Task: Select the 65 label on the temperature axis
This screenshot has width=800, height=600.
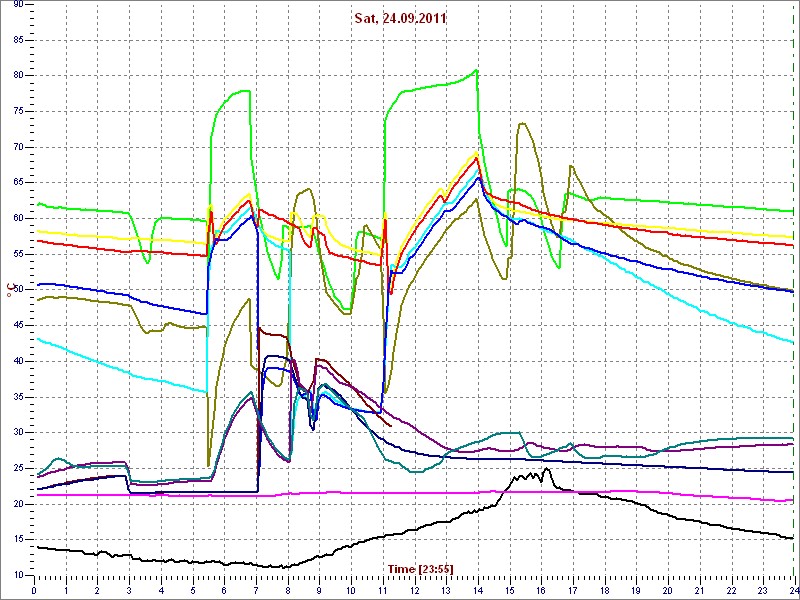Action: click(x=17, y=183)
